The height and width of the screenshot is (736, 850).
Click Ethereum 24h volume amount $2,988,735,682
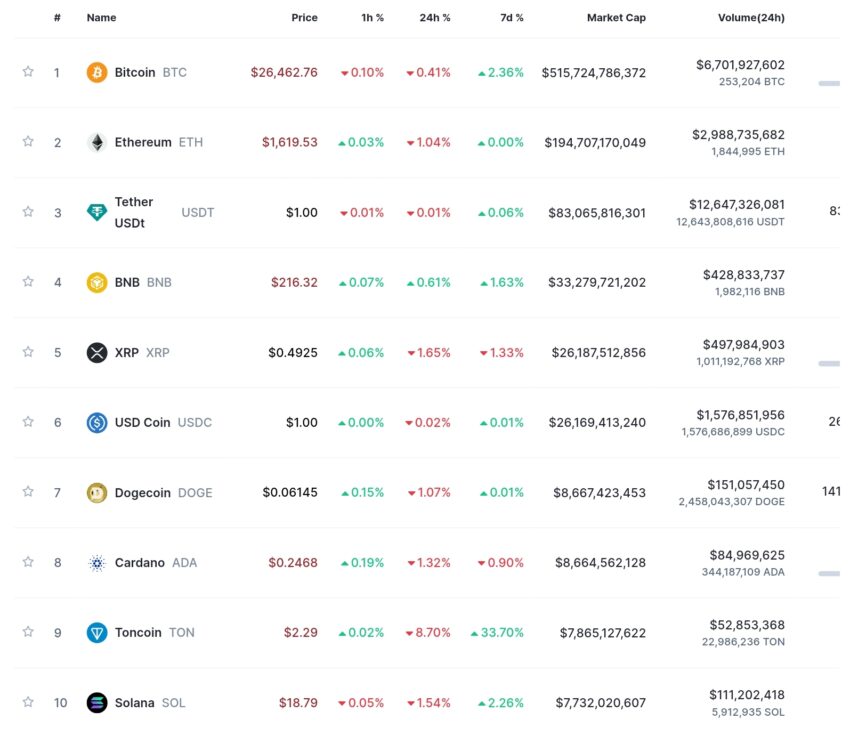click(x=738, y=134)
